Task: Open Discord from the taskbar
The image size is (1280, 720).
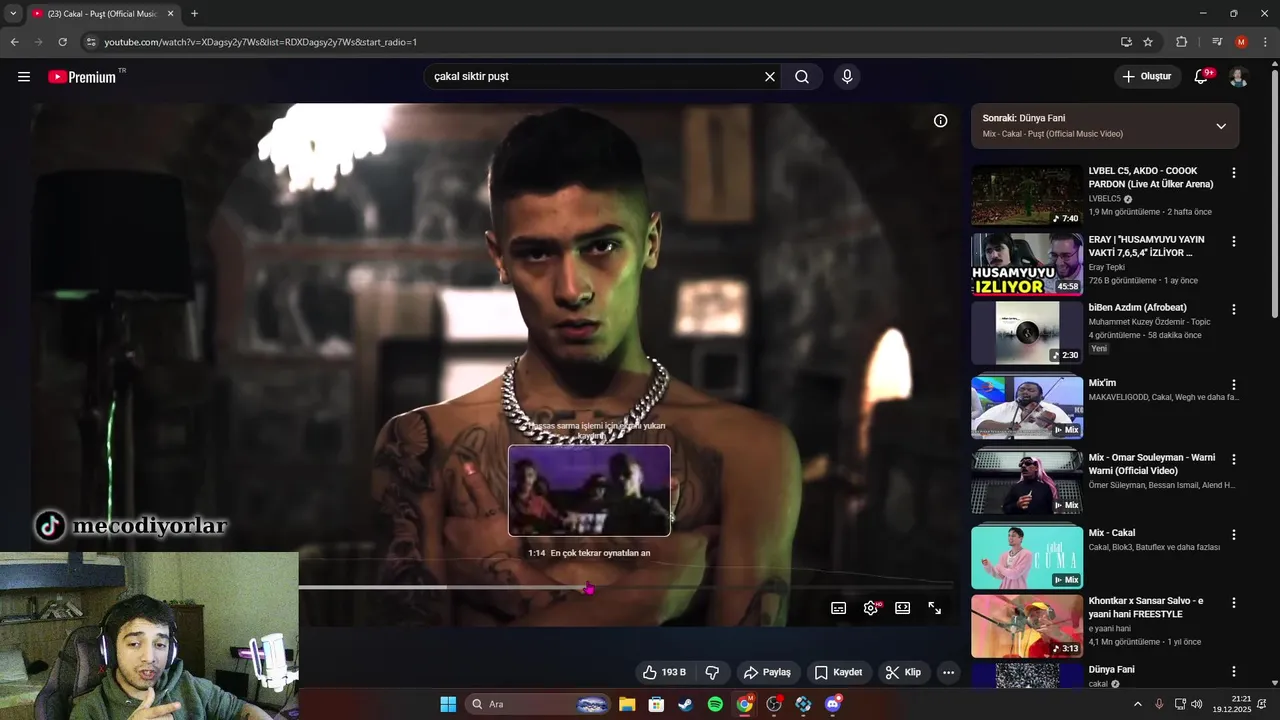Action: (833, 704)
